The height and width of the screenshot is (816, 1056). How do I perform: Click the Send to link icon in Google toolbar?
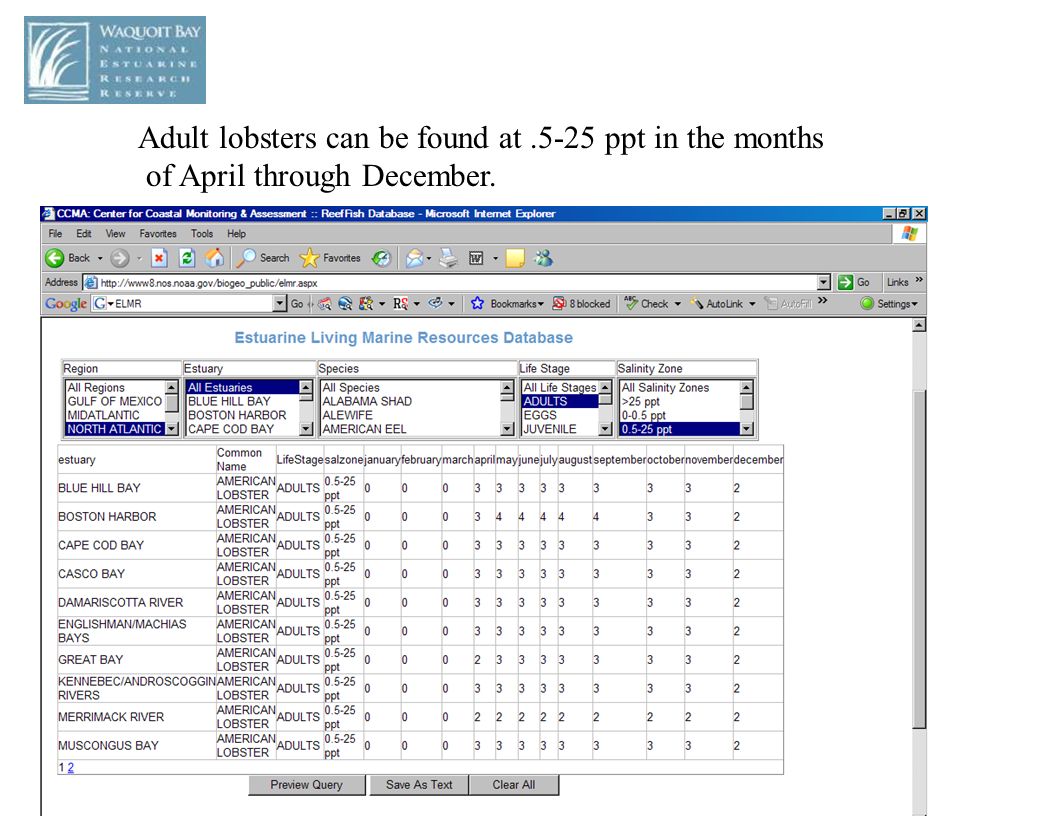pos(436,303)
